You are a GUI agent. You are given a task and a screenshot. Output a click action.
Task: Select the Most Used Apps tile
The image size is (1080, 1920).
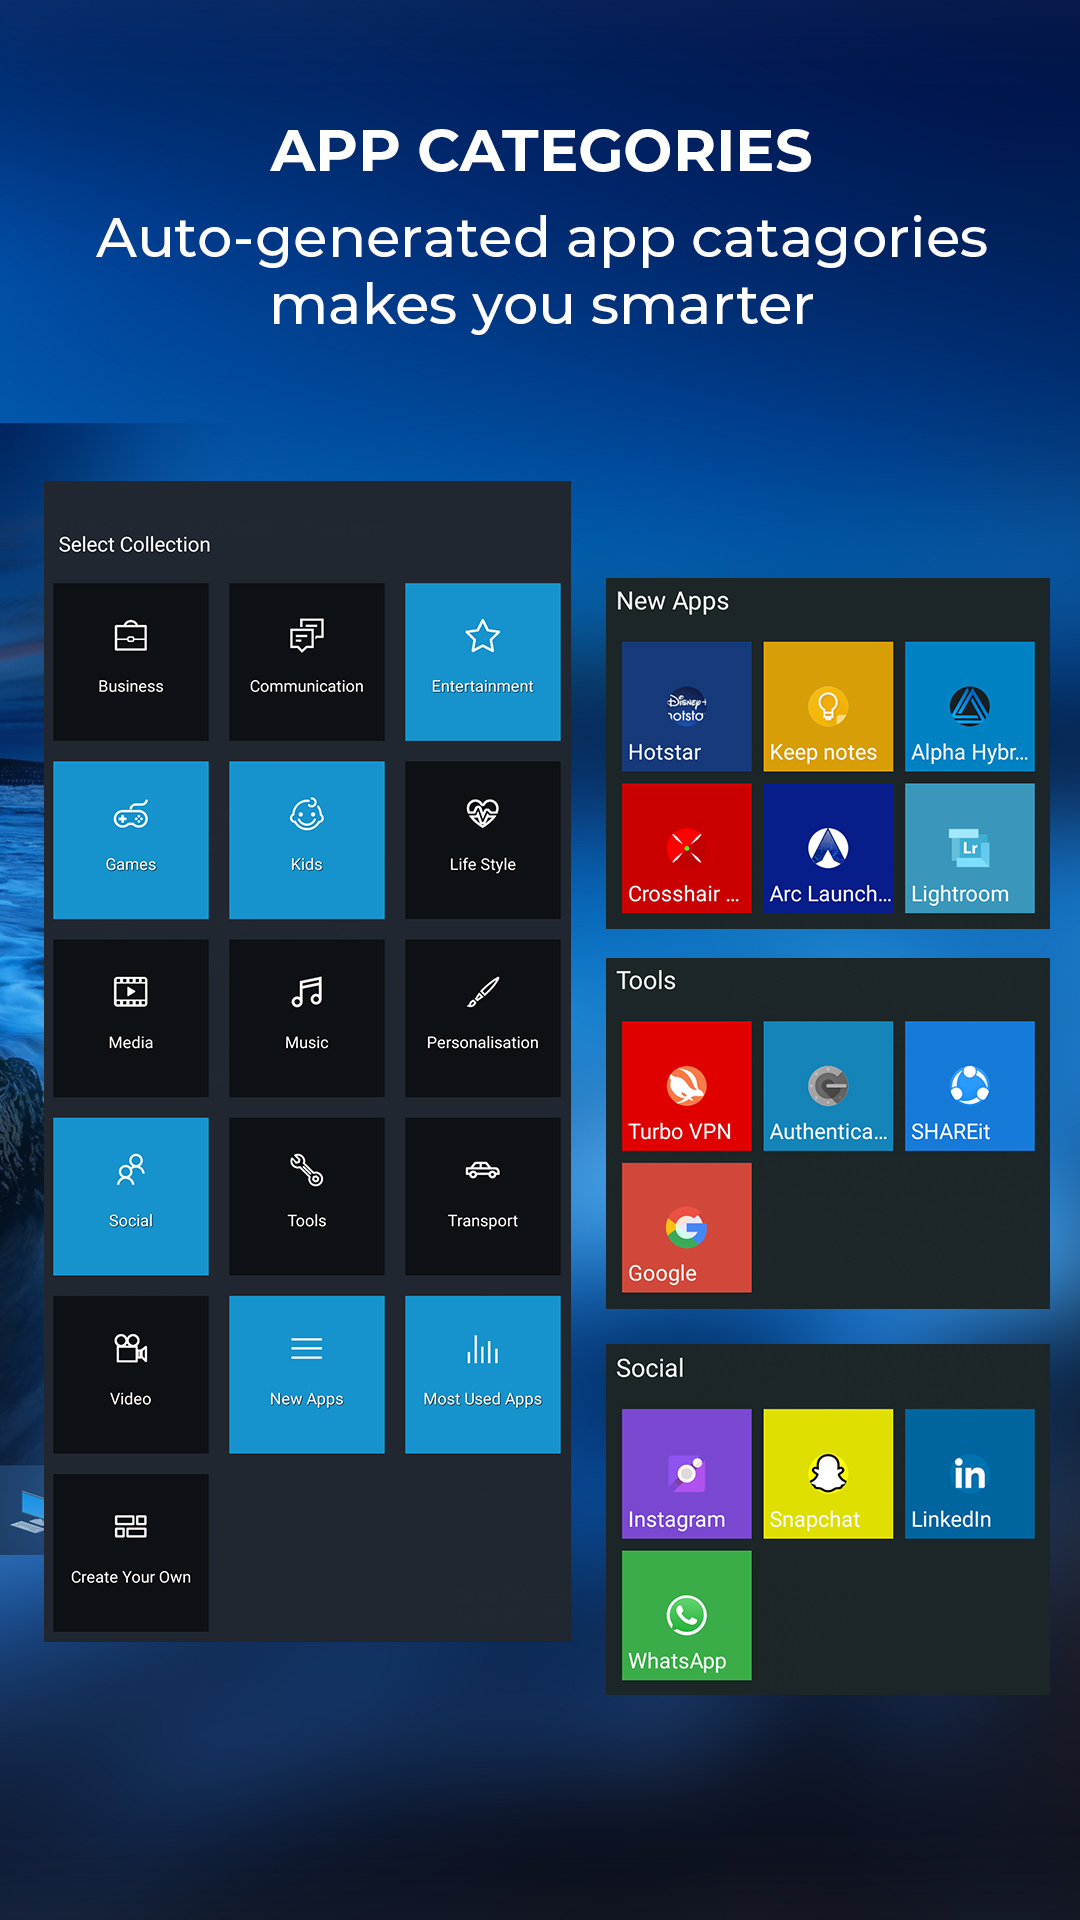[482, 1374]
